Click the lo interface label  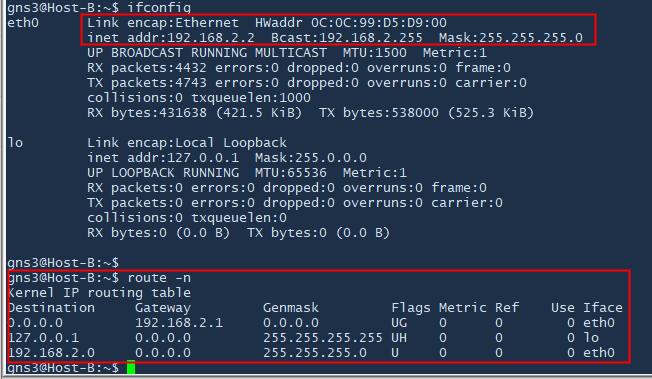tap(15, 143)
